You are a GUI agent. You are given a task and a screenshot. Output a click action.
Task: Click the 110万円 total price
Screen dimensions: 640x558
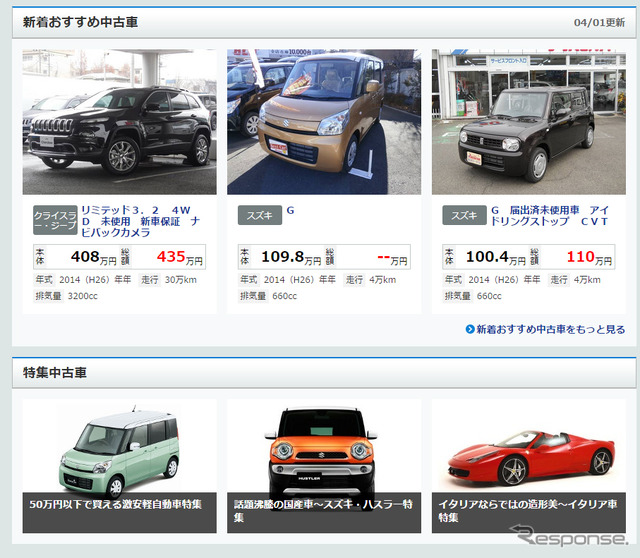[x=589, y=257]
